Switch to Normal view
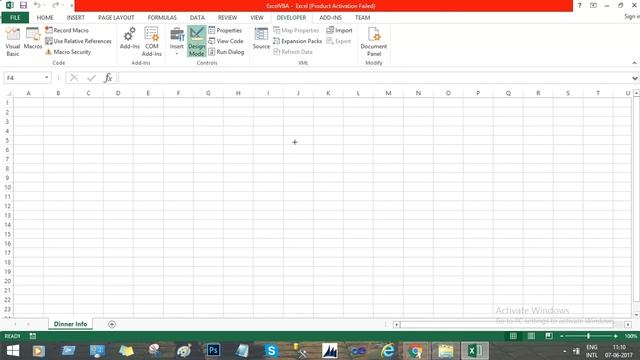This screenshot has height=360, width=640. click(513, 336)
